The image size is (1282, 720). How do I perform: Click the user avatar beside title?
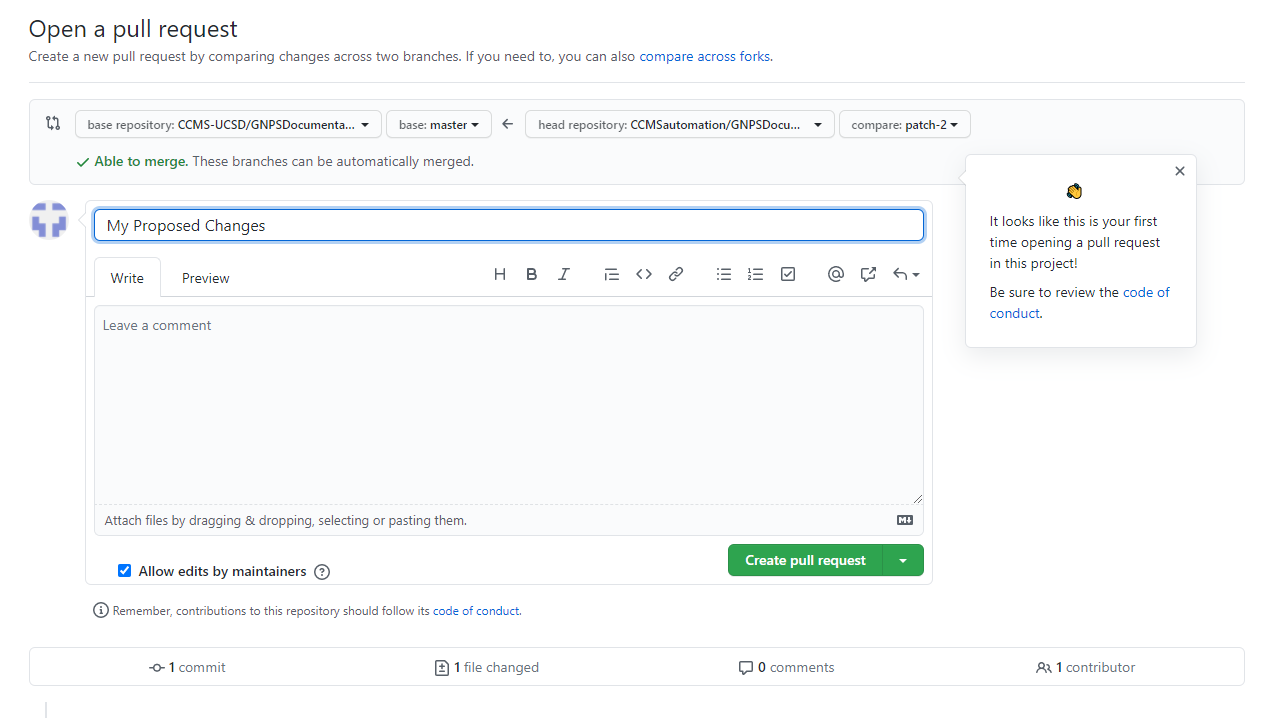(49, 220)
